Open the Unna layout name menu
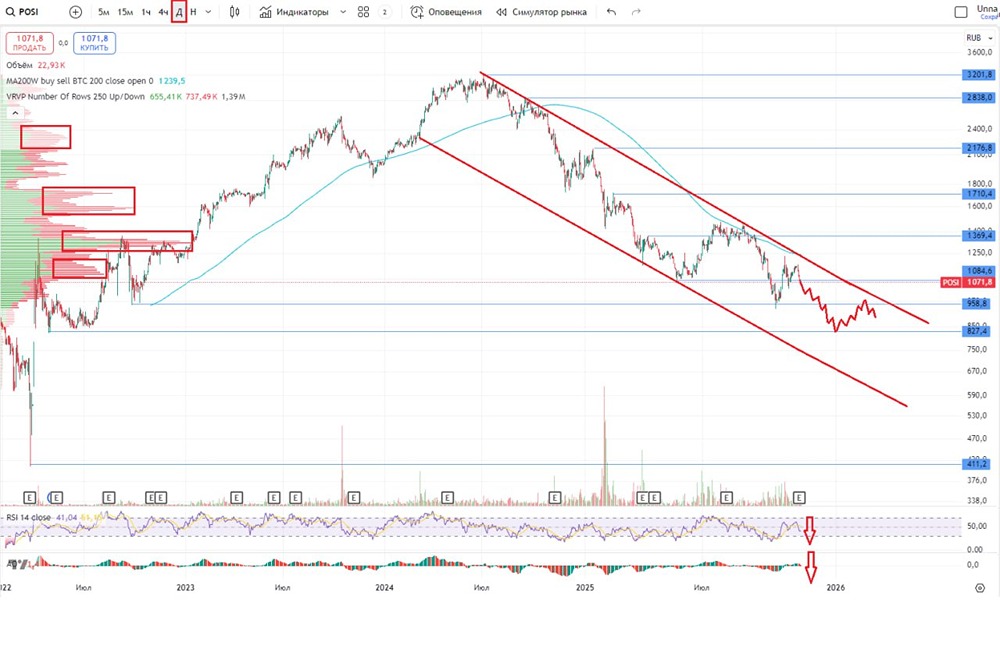The height and width of the screenshot is (646, 1000). click(987, 11)
